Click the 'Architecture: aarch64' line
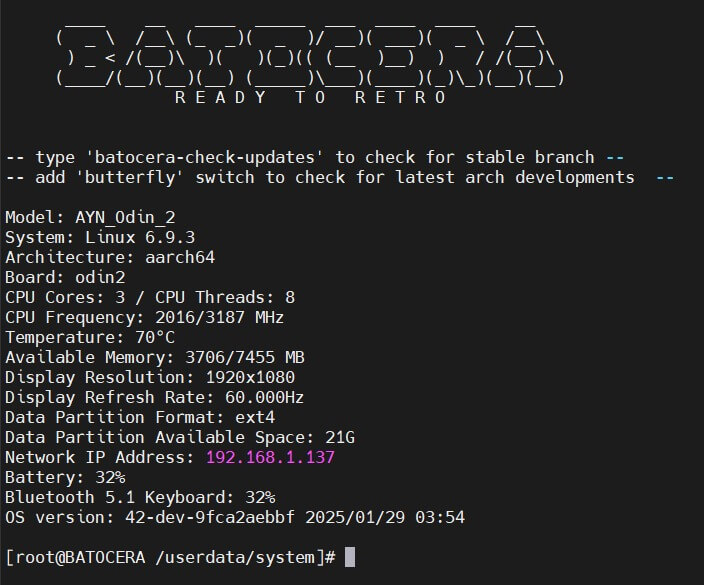 [110, 258]
